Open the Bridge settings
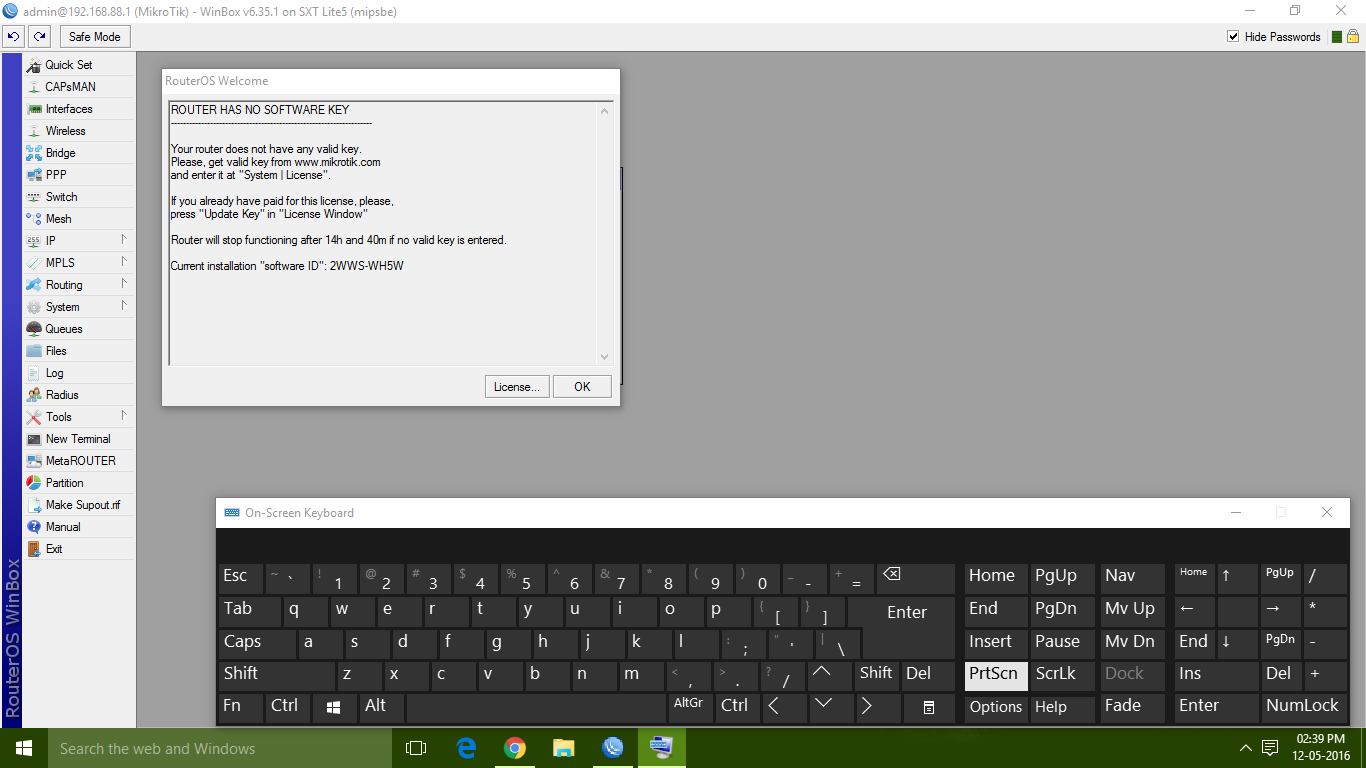Viewport: 1366px width, 768px height. (x=79, y=153)
